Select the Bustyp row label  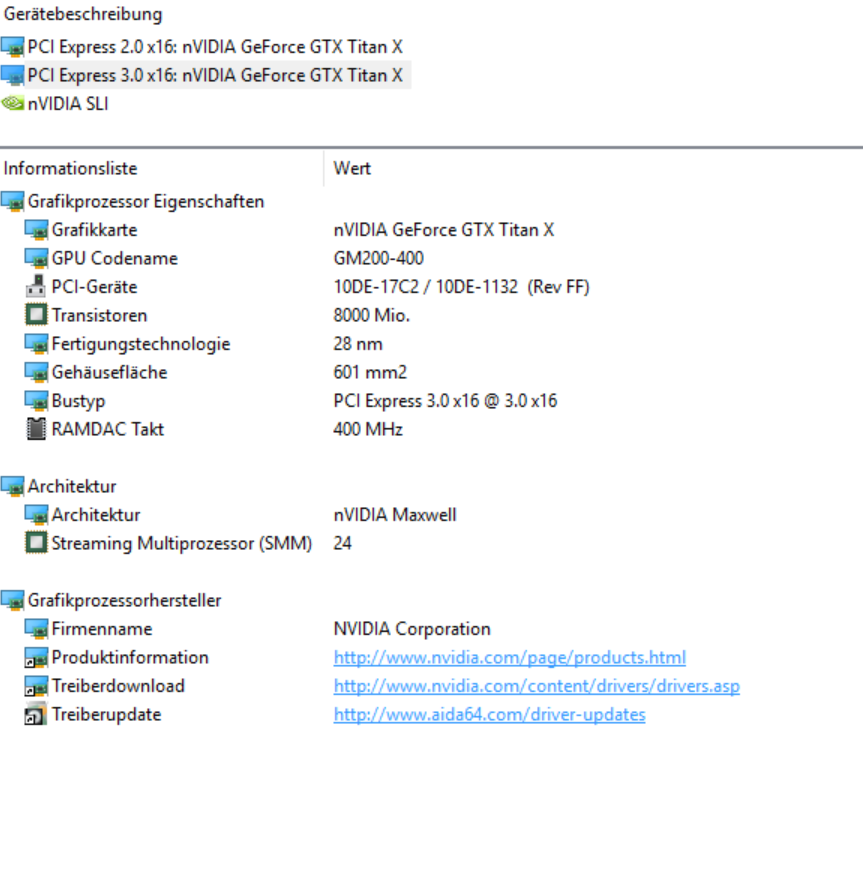pyautogui.click(x=78, y=401)
